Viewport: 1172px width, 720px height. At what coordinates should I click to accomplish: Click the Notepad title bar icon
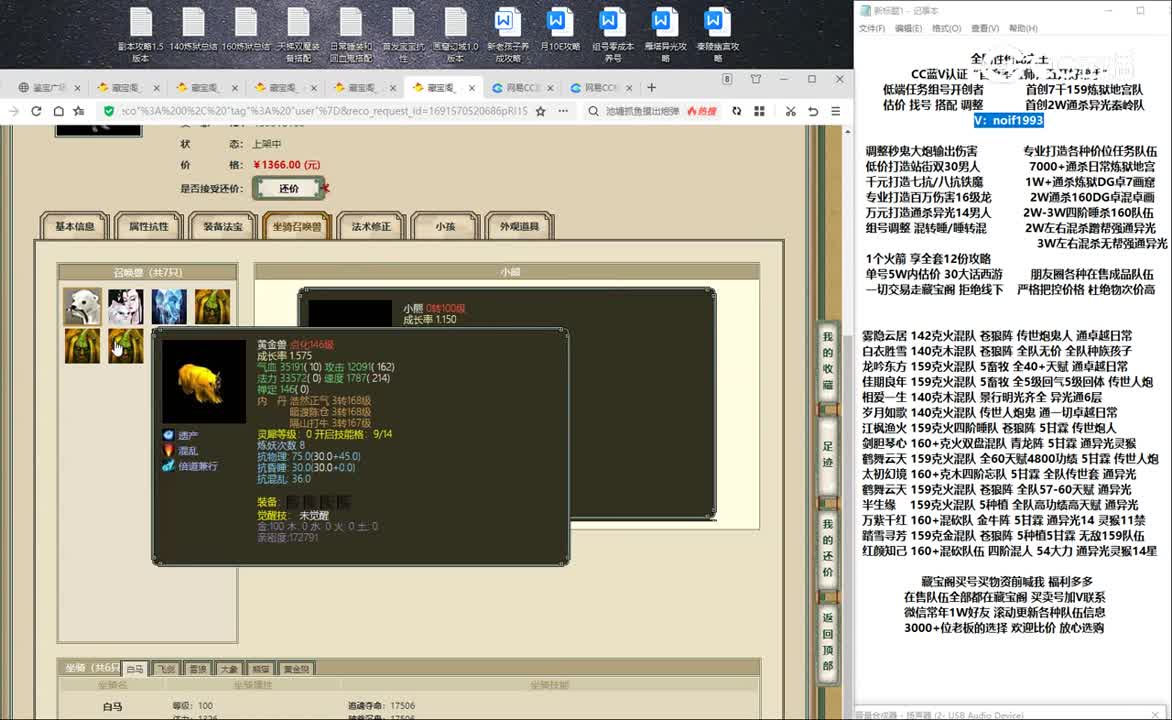(866, 10)
